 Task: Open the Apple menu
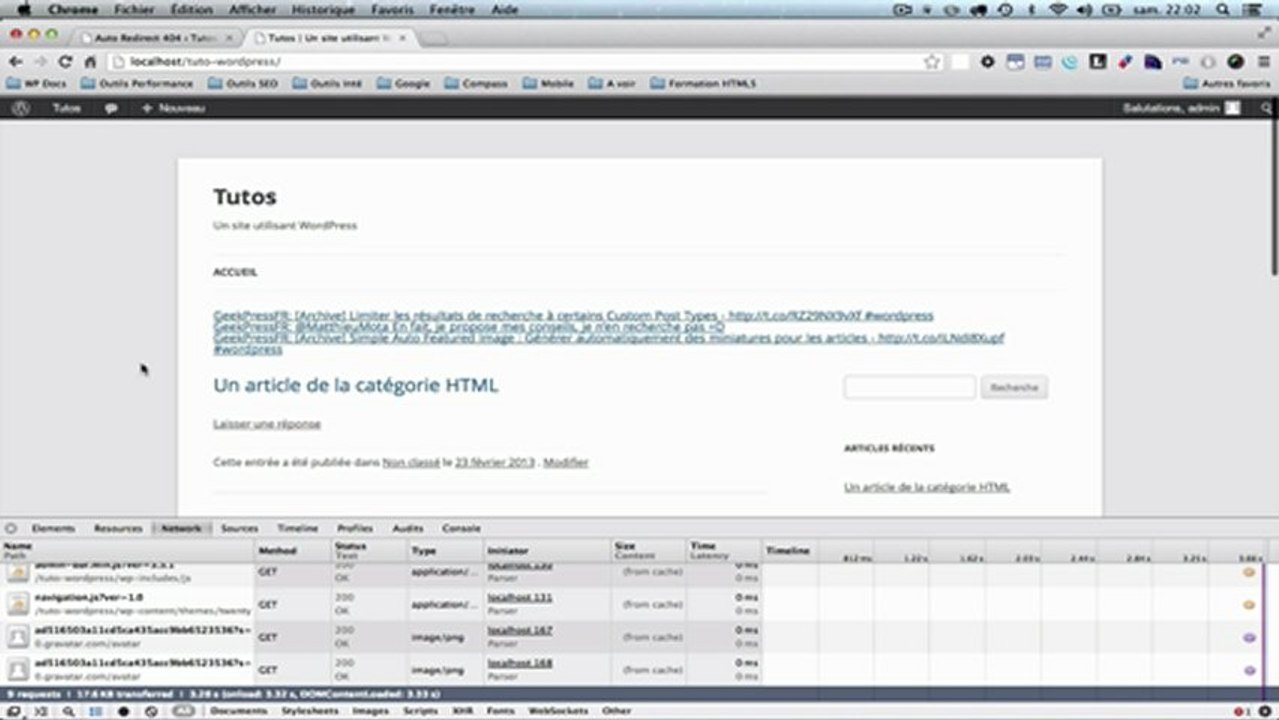[x=24, y=9]
